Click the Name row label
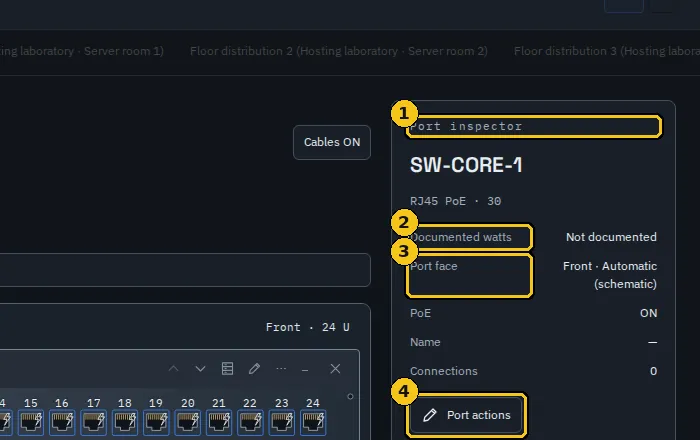 [x=425, y=342]
